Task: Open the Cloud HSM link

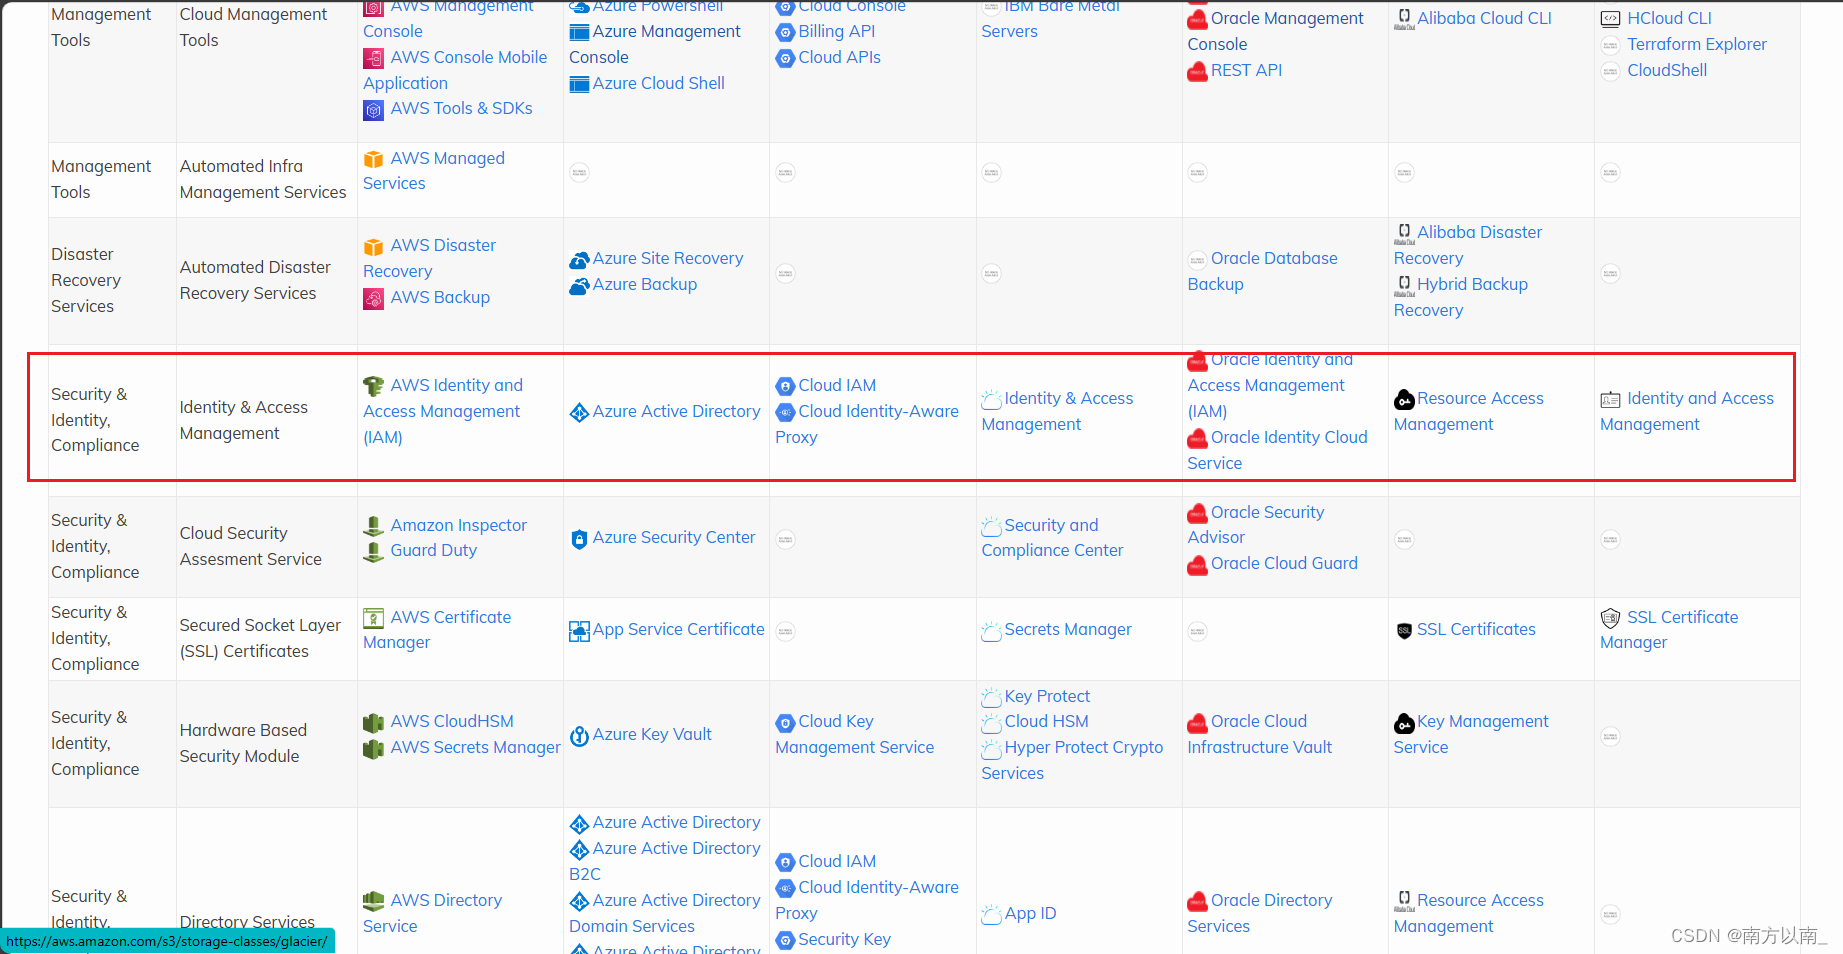Action: [x=1046, y=721]
